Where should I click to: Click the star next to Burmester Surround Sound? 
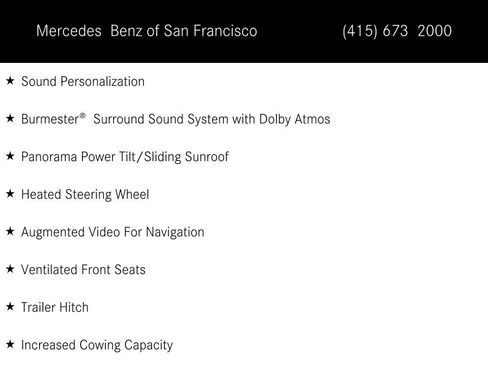pyautogui.click(x=10, y=118)
